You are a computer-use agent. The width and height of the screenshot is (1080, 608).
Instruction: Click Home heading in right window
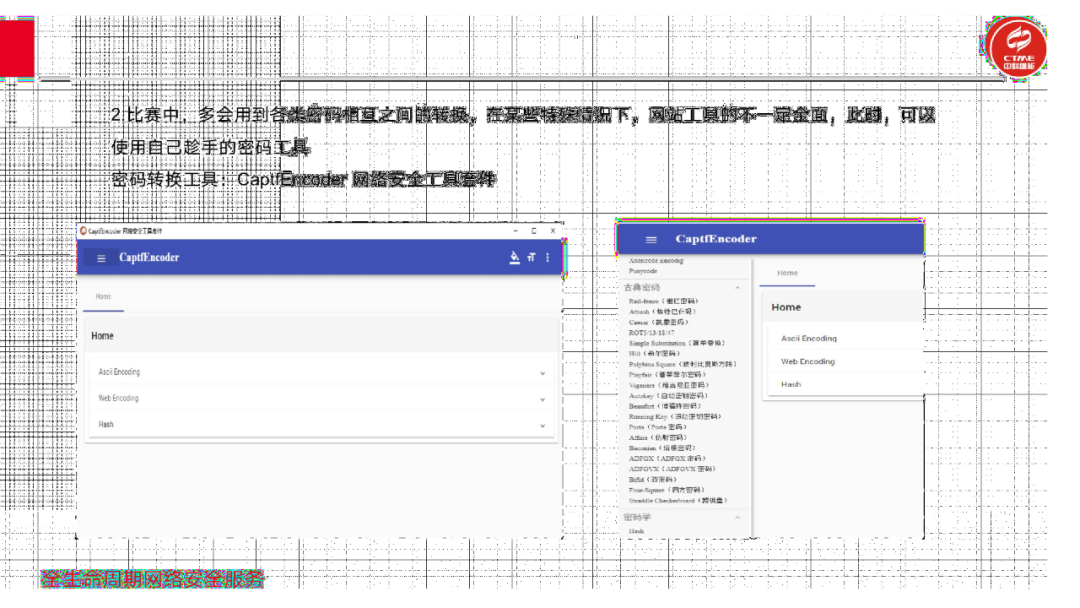786,307
